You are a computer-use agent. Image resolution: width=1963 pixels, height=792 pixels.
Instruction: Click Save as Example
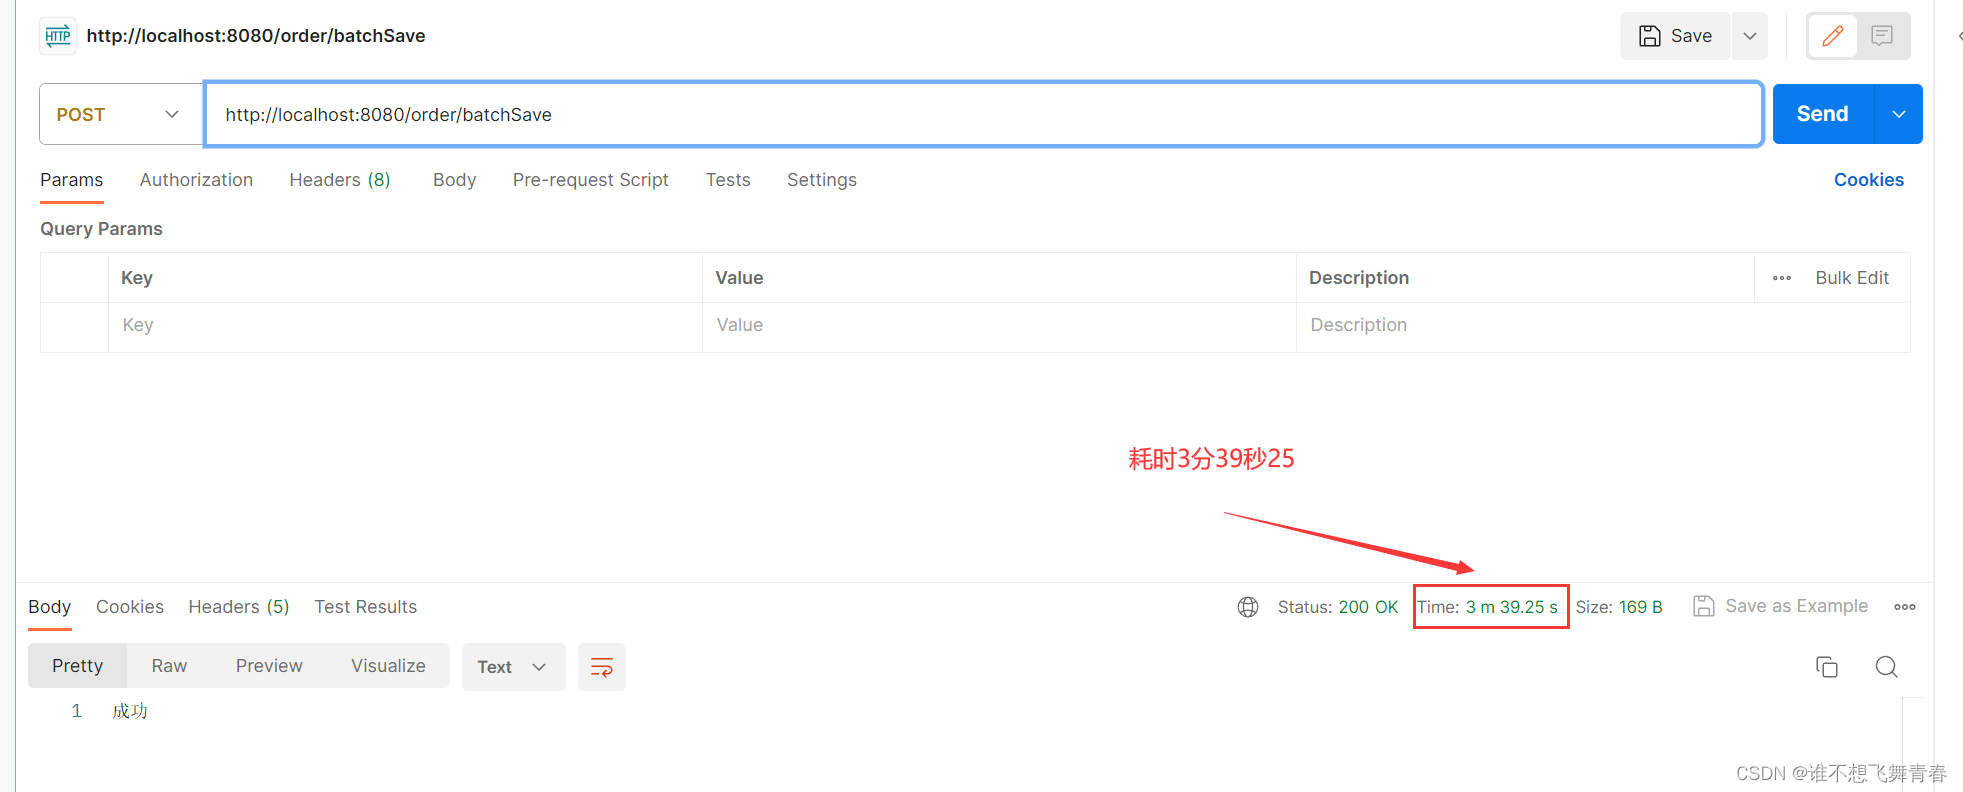[x=1781, y=606]
